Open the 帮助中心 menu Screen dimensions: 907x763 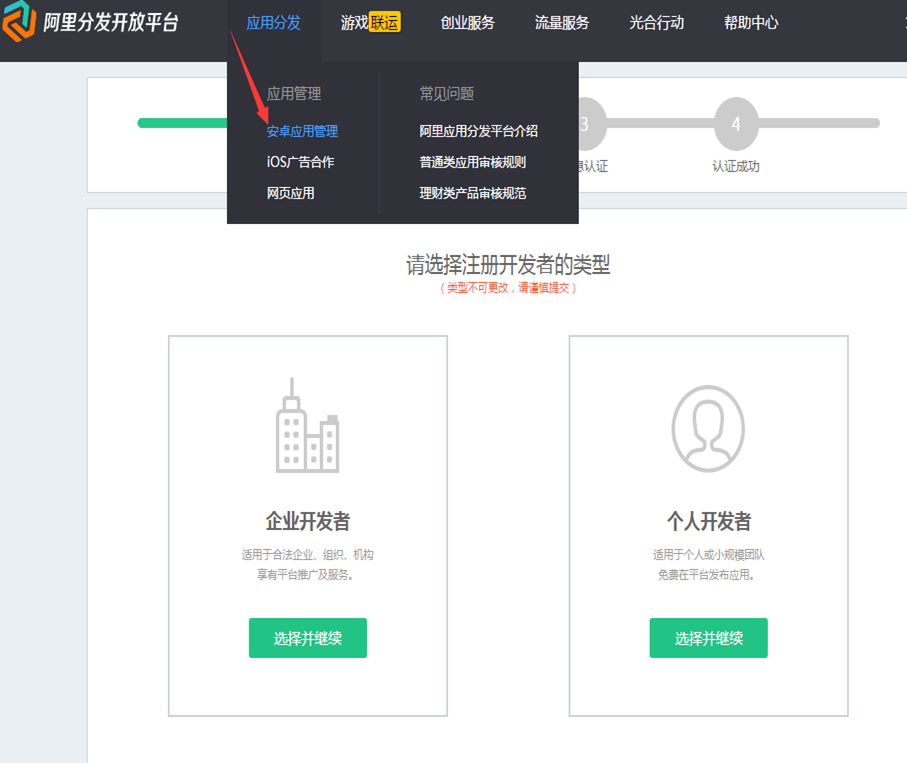(x=751, y=23)
